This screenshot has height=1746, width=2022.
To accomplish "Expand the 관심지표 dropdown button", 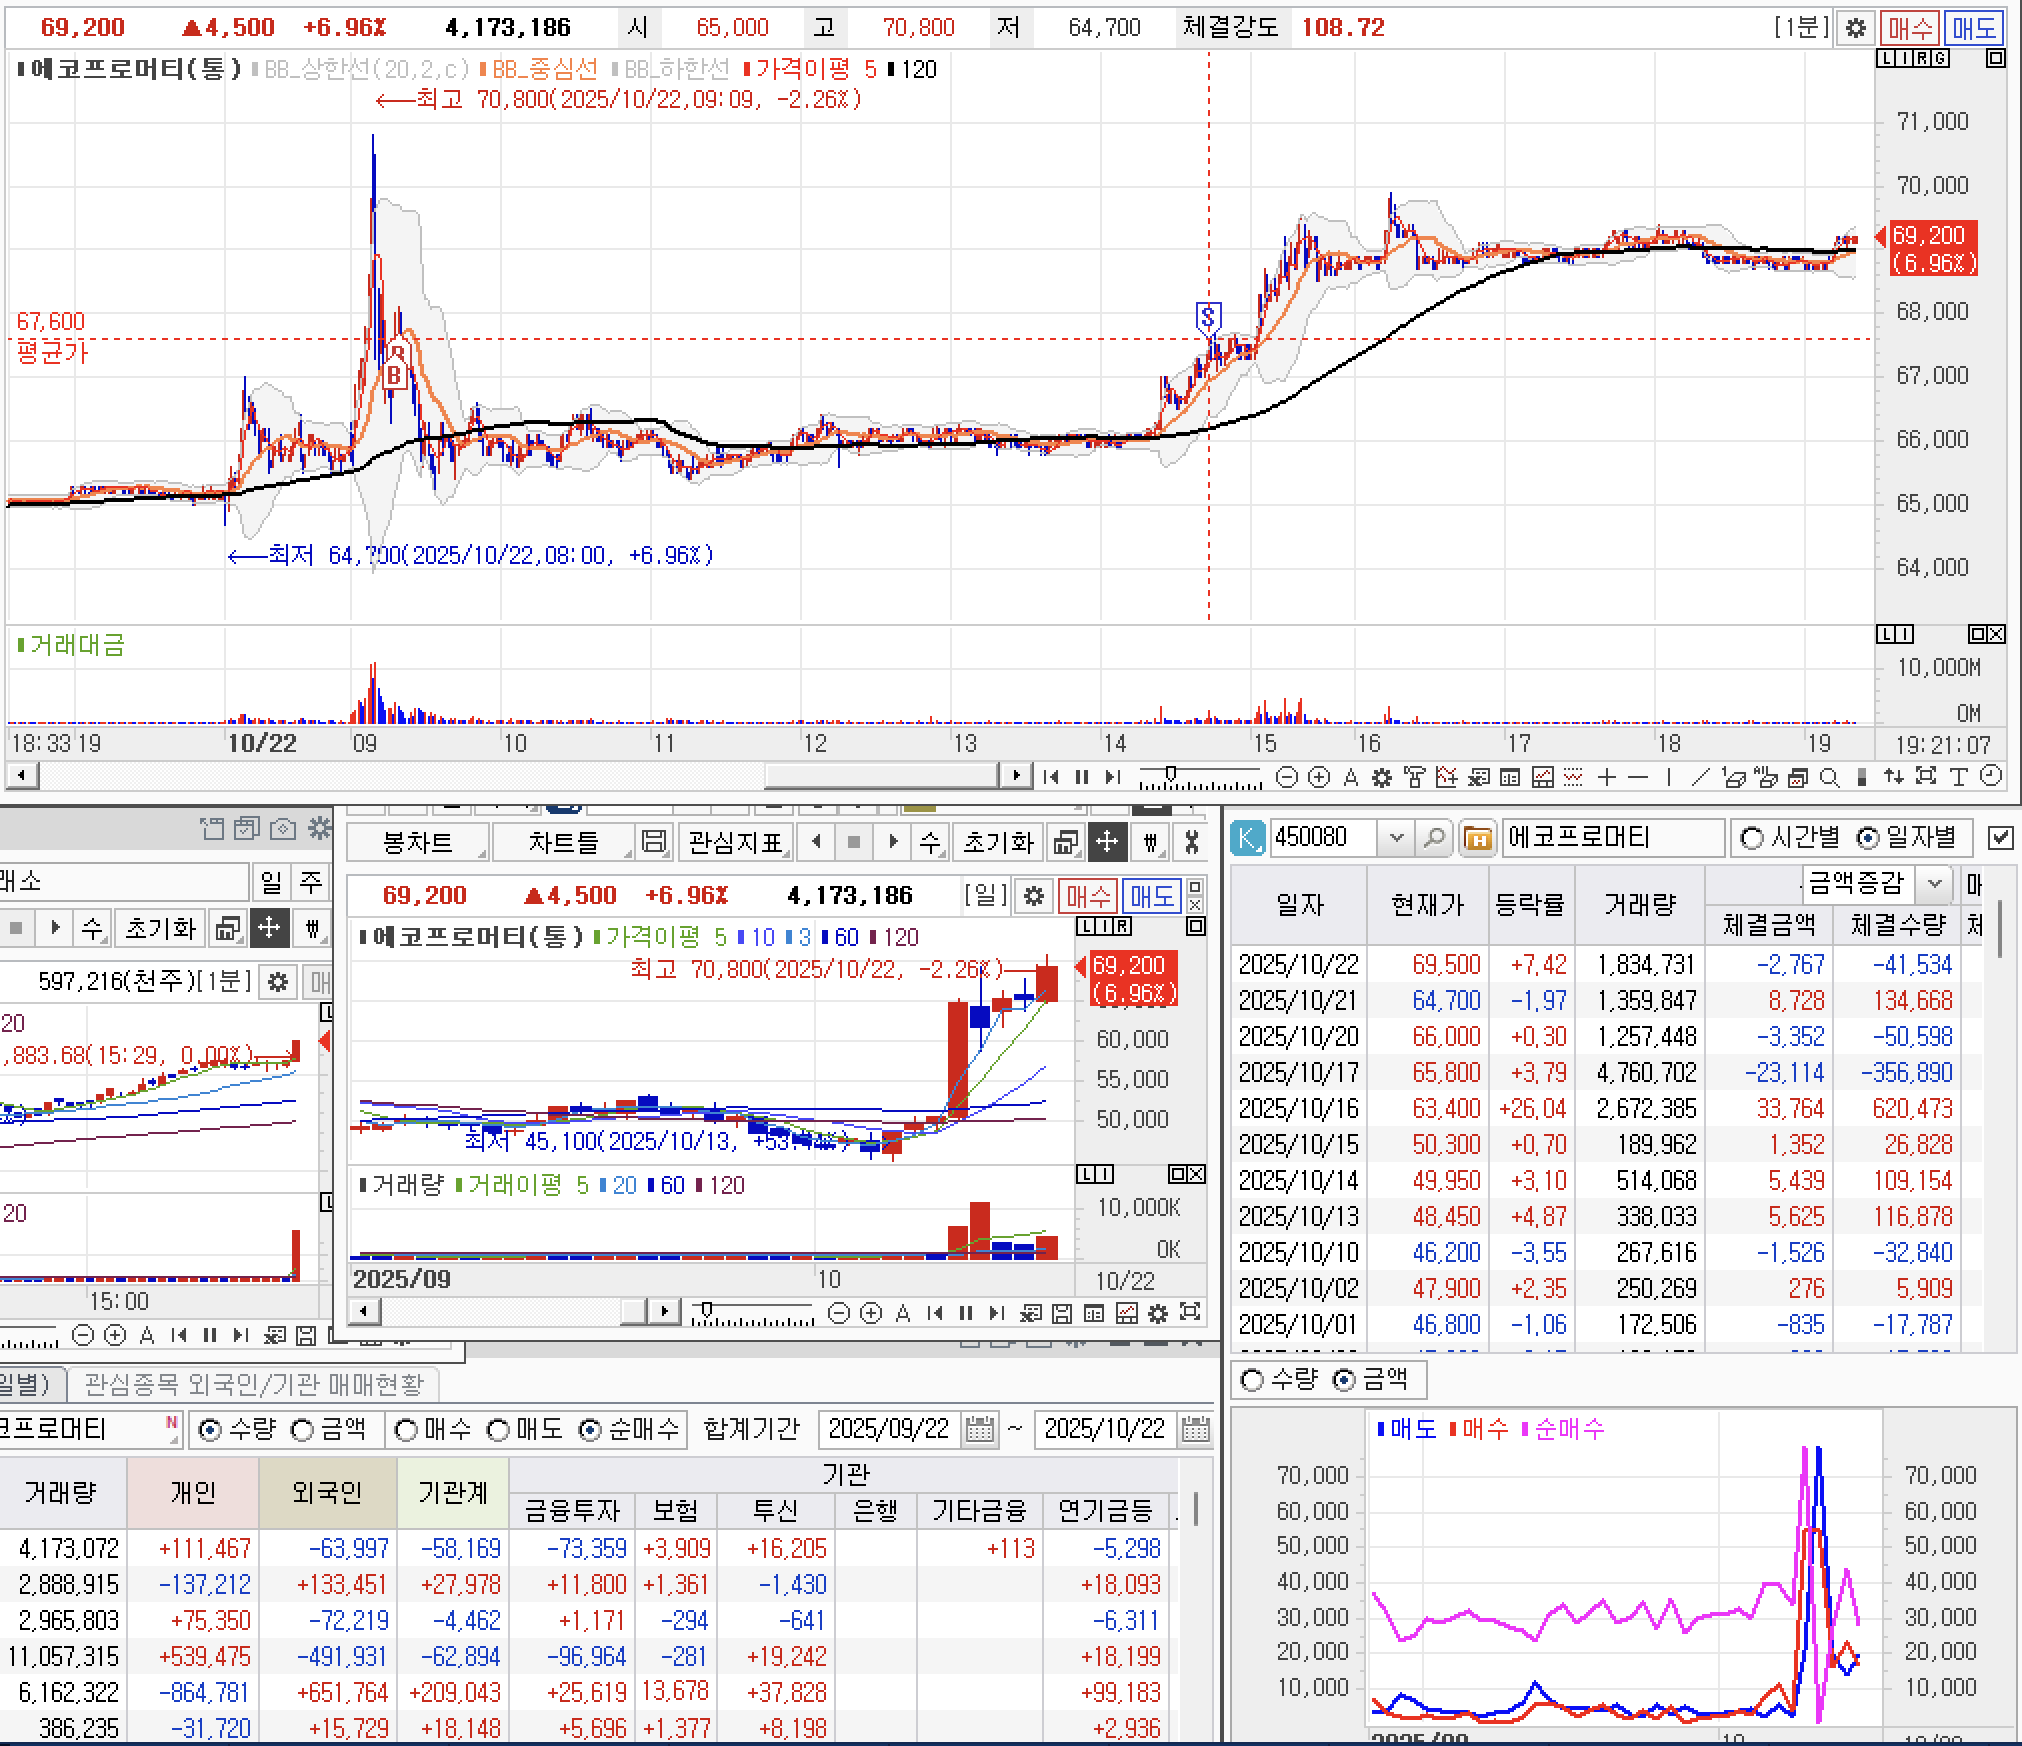I will coord(736,842).
